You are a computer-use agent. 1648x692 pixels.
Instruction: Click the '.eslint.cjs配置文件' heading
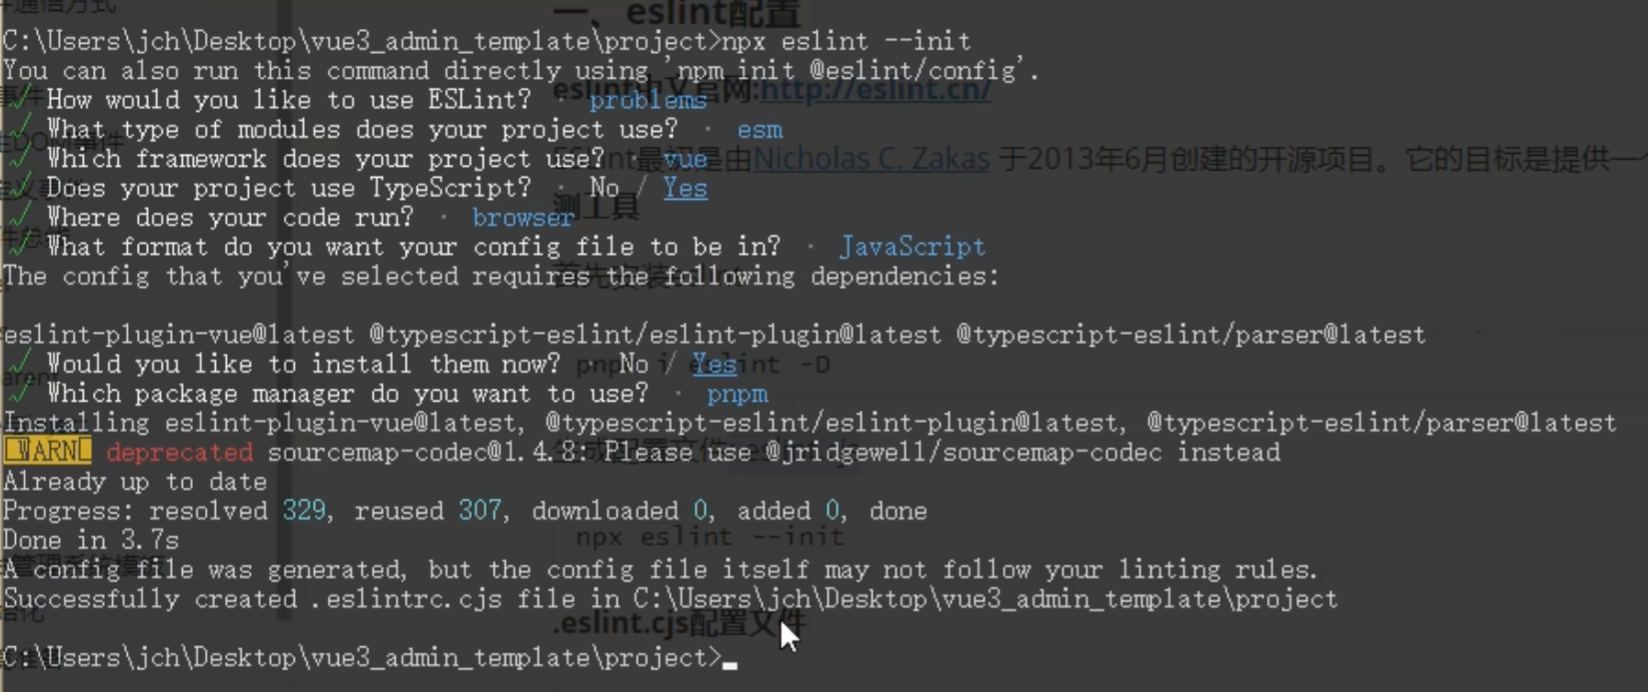click(679, 625)
